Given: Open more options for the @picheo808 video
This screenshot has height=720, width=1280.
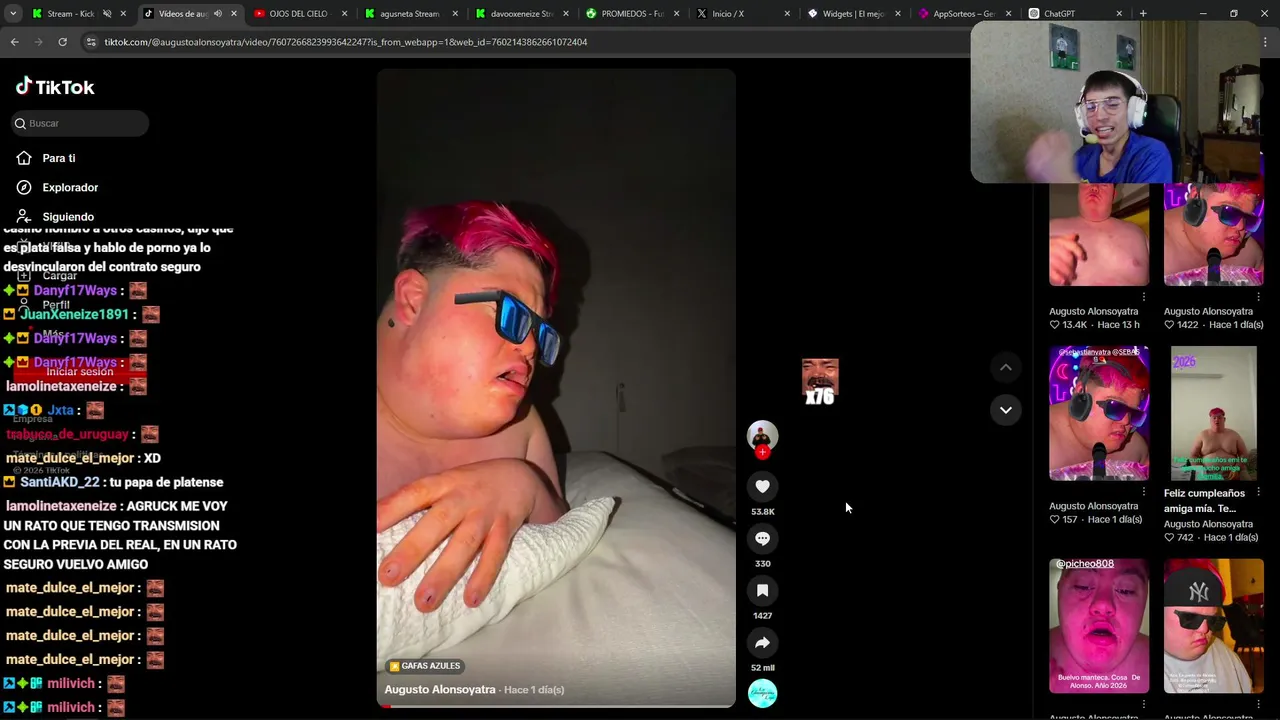Looking at the screenshot, I should pos(1144,704).
